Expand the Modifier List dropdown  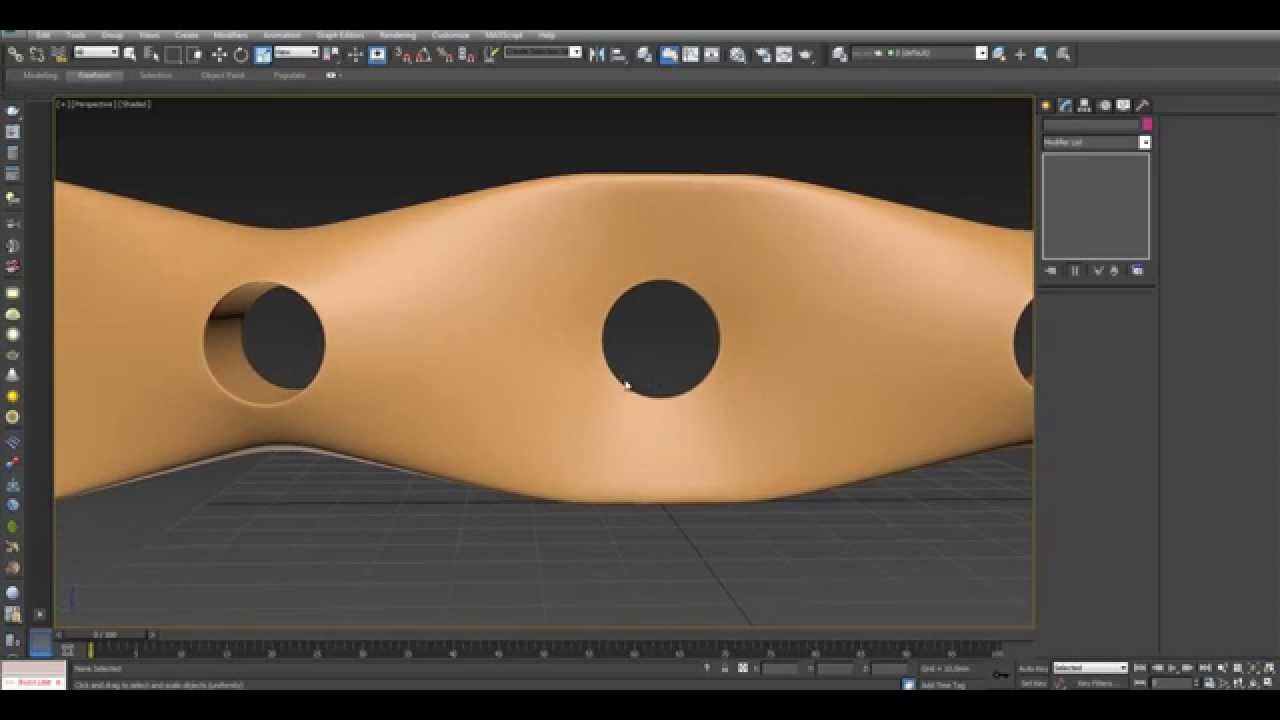pos(1097,143)
